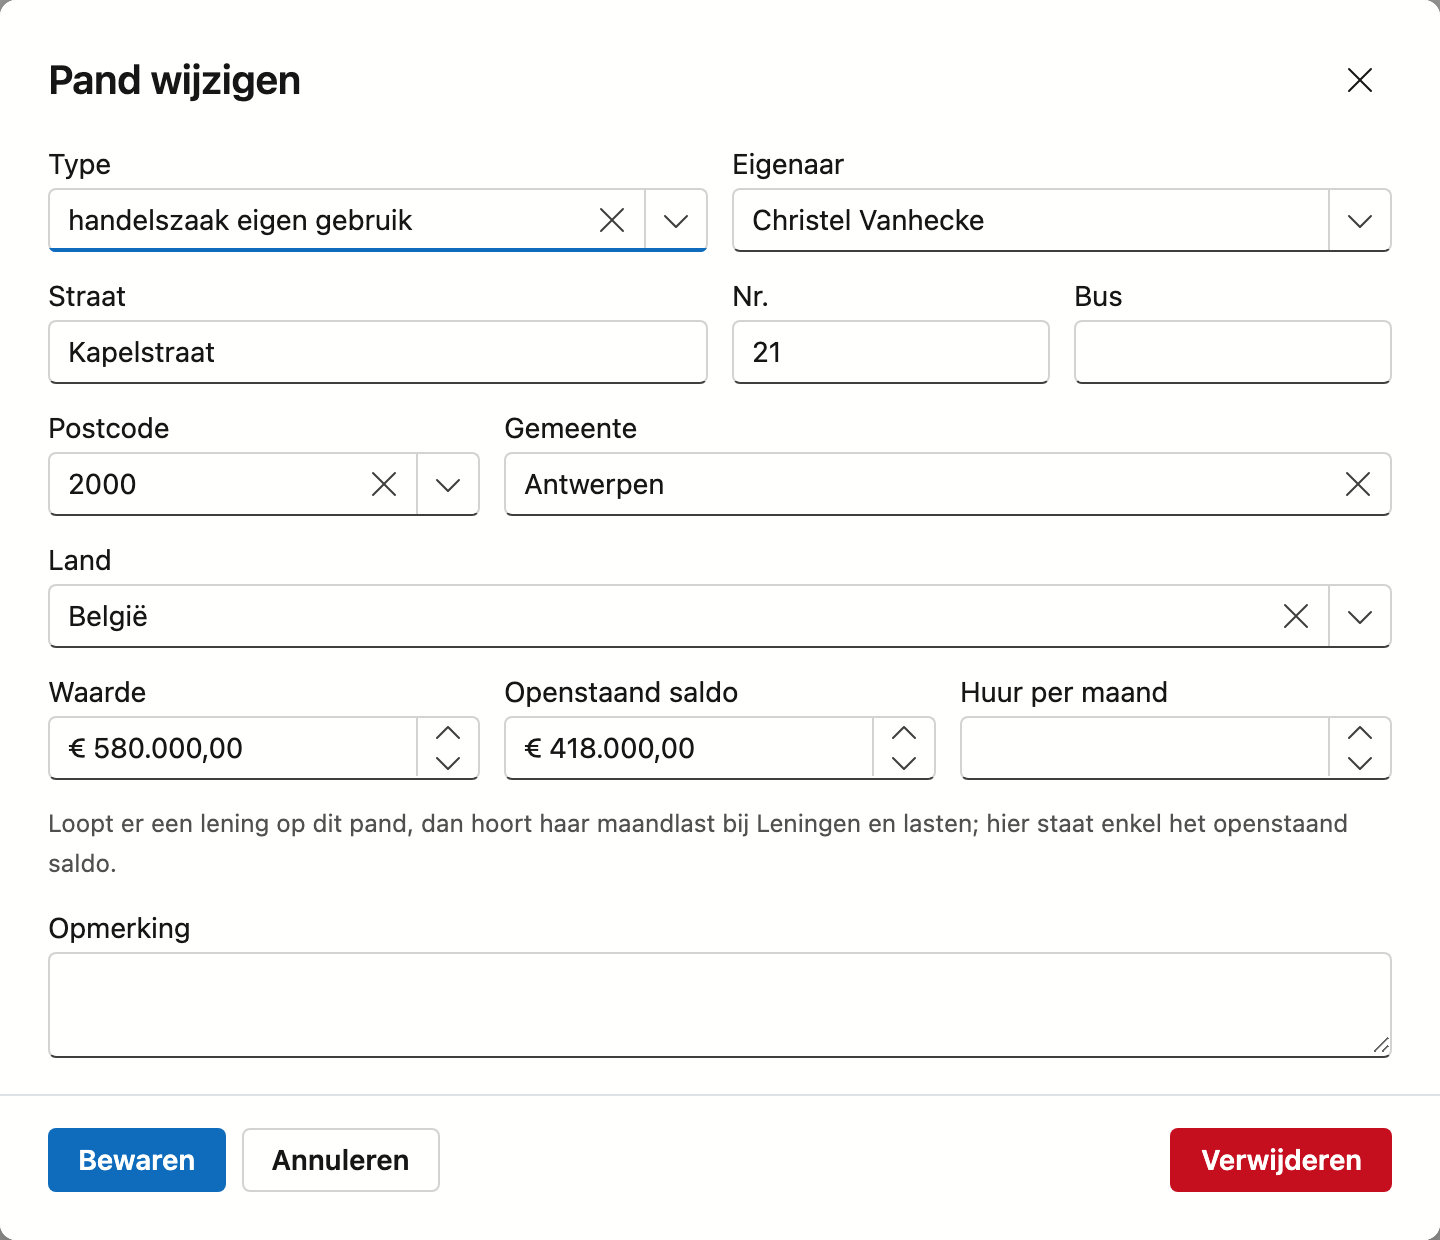Select the Nr. input field

(891, 352)
